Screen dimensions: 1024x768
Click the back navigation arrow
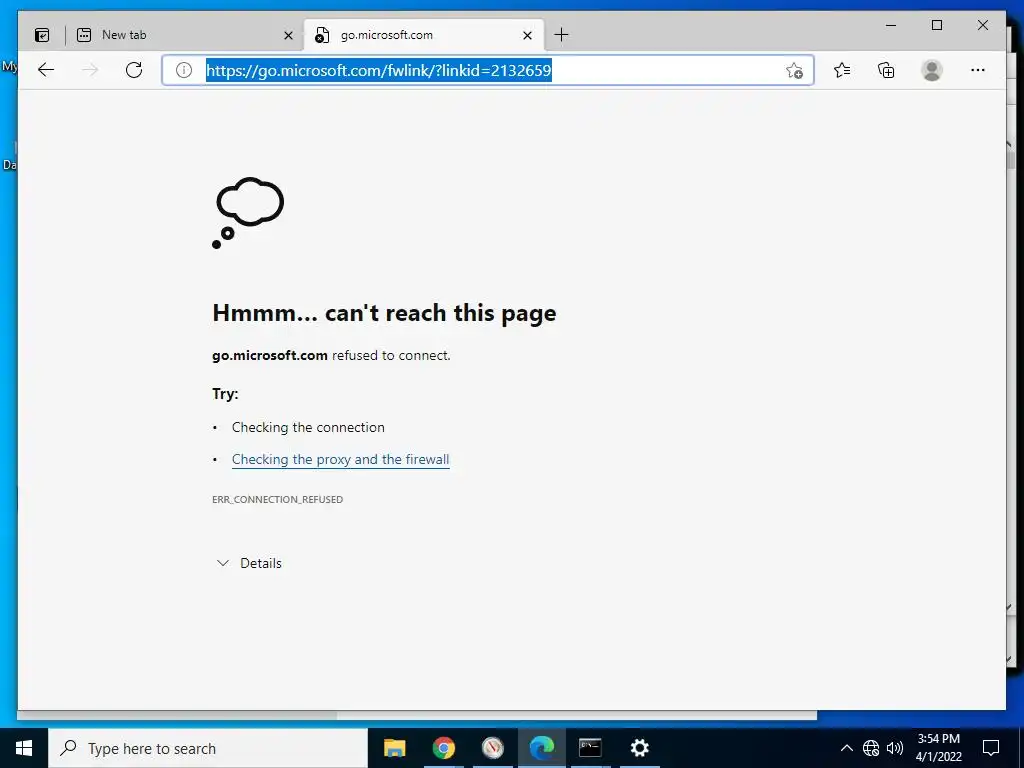[x=46, y=70]
